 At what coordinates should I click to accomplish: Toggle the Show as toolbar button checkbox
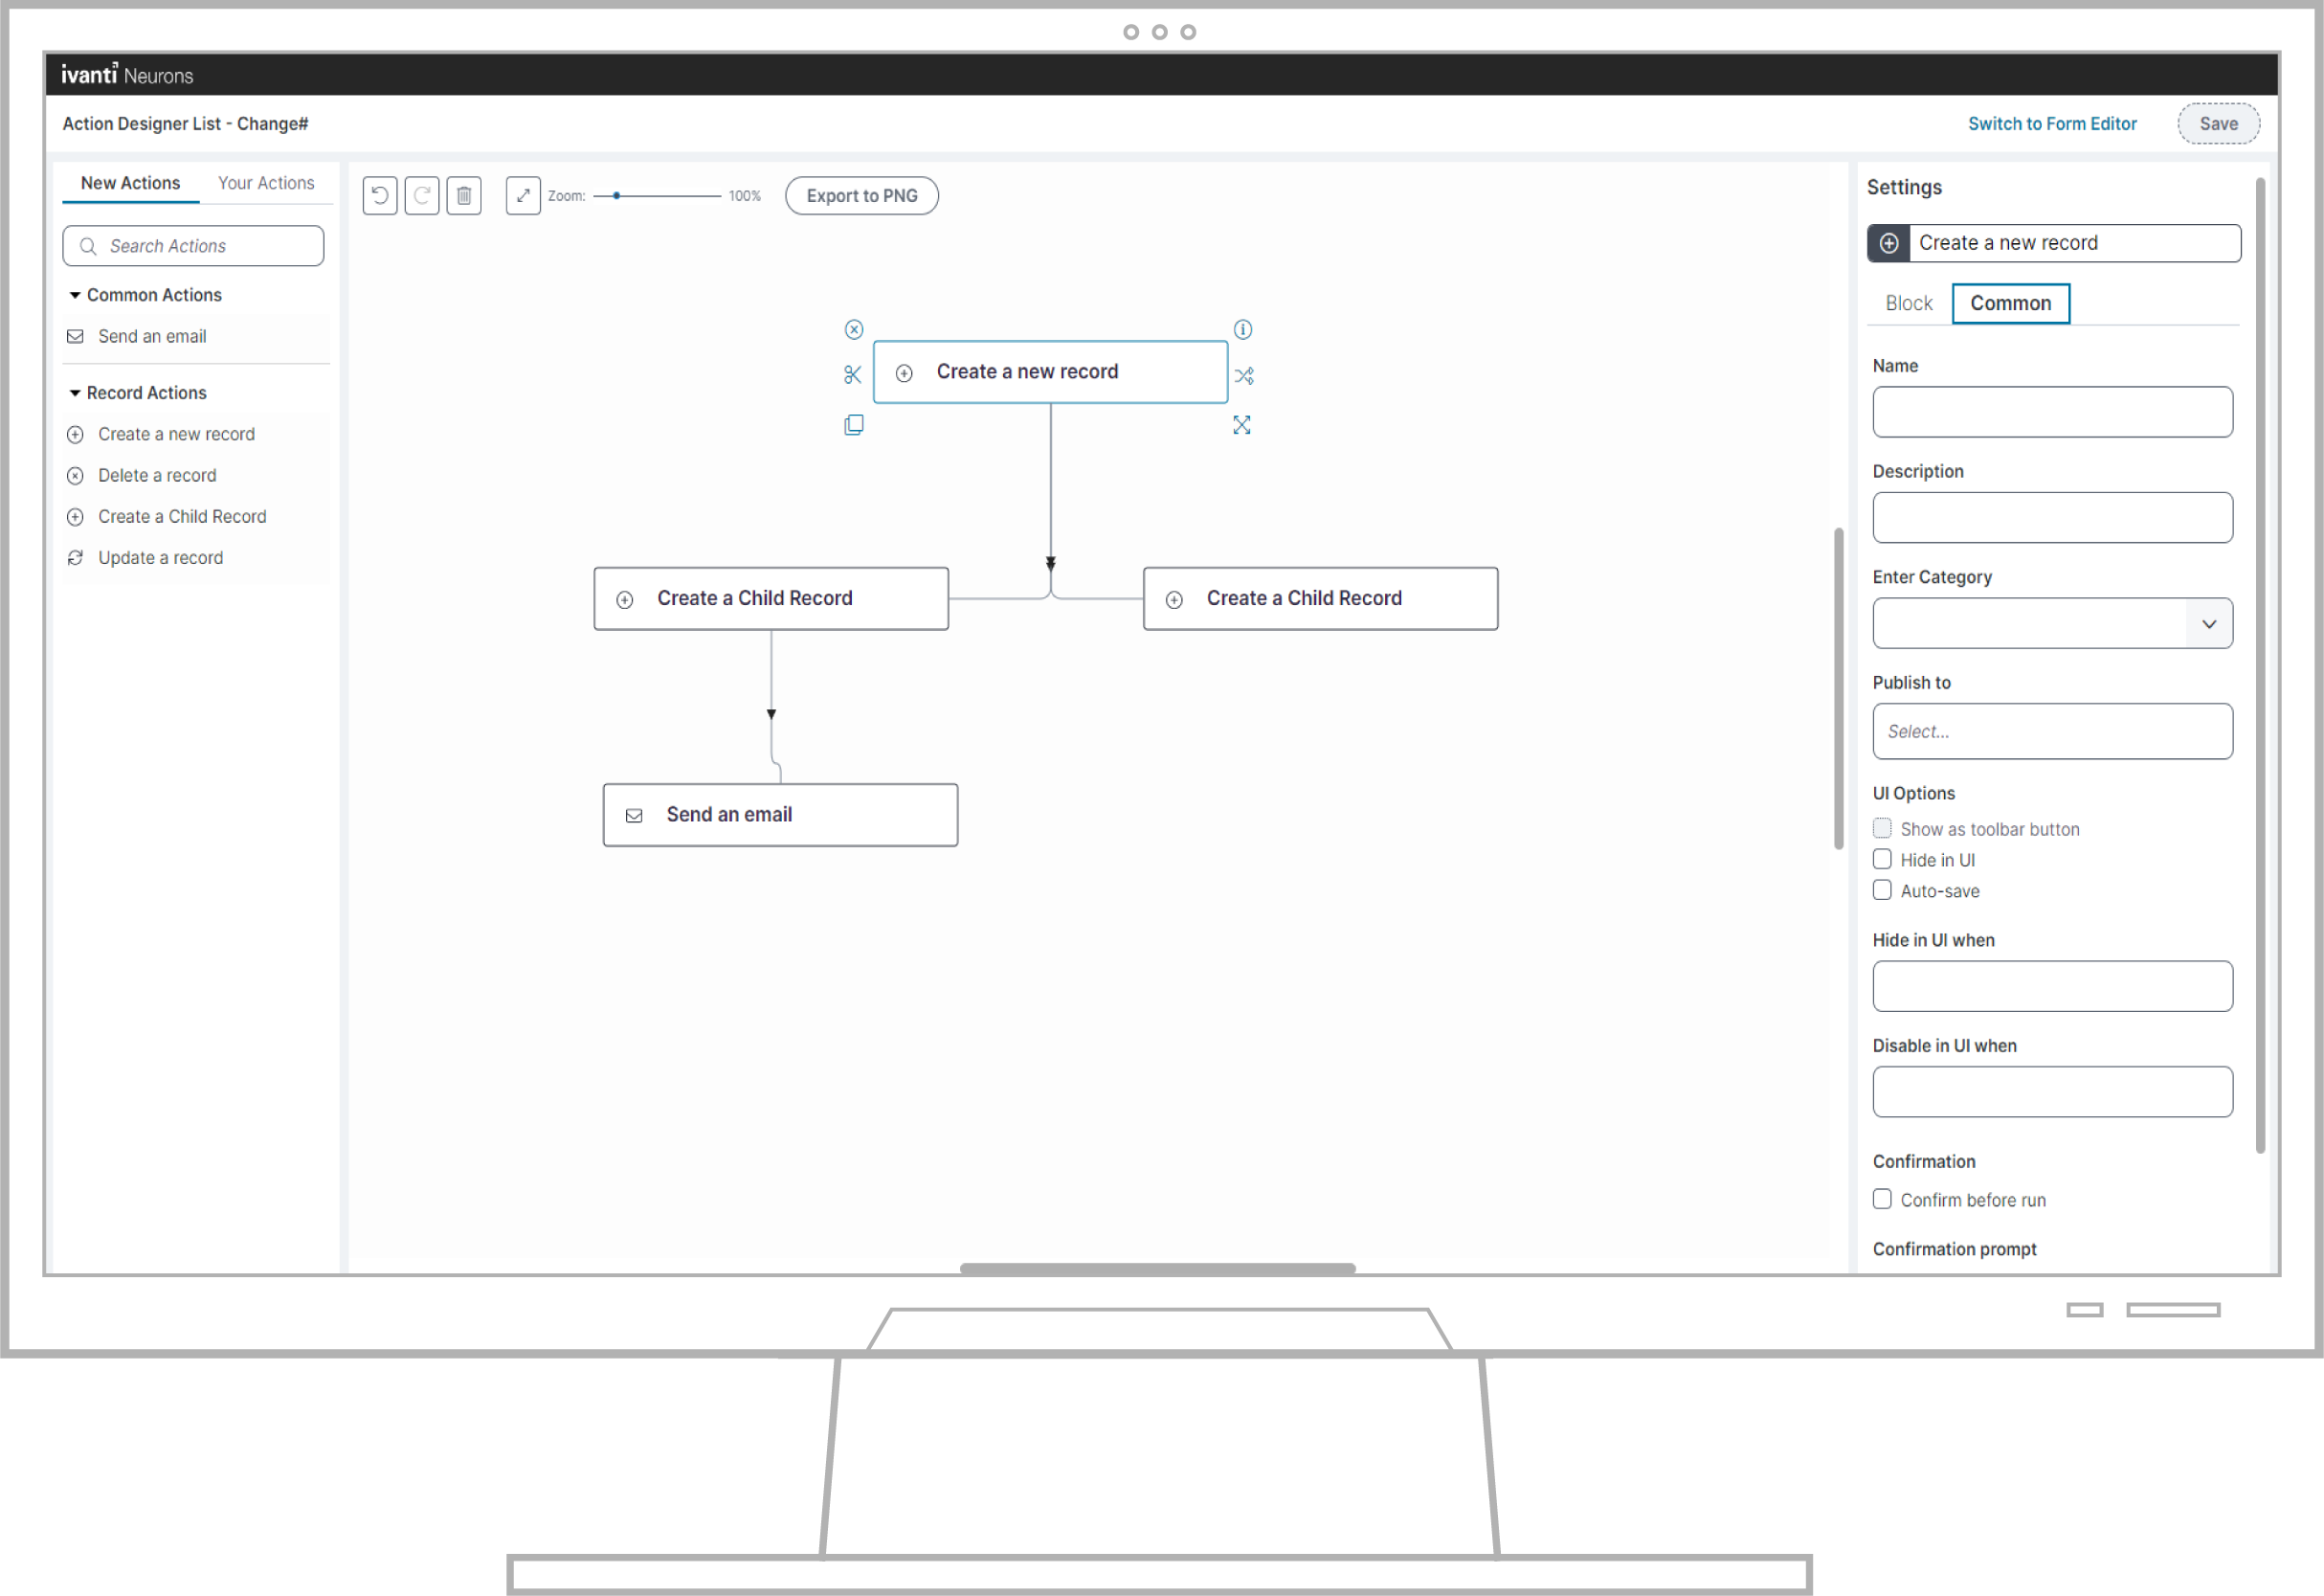pos(1883,828)
